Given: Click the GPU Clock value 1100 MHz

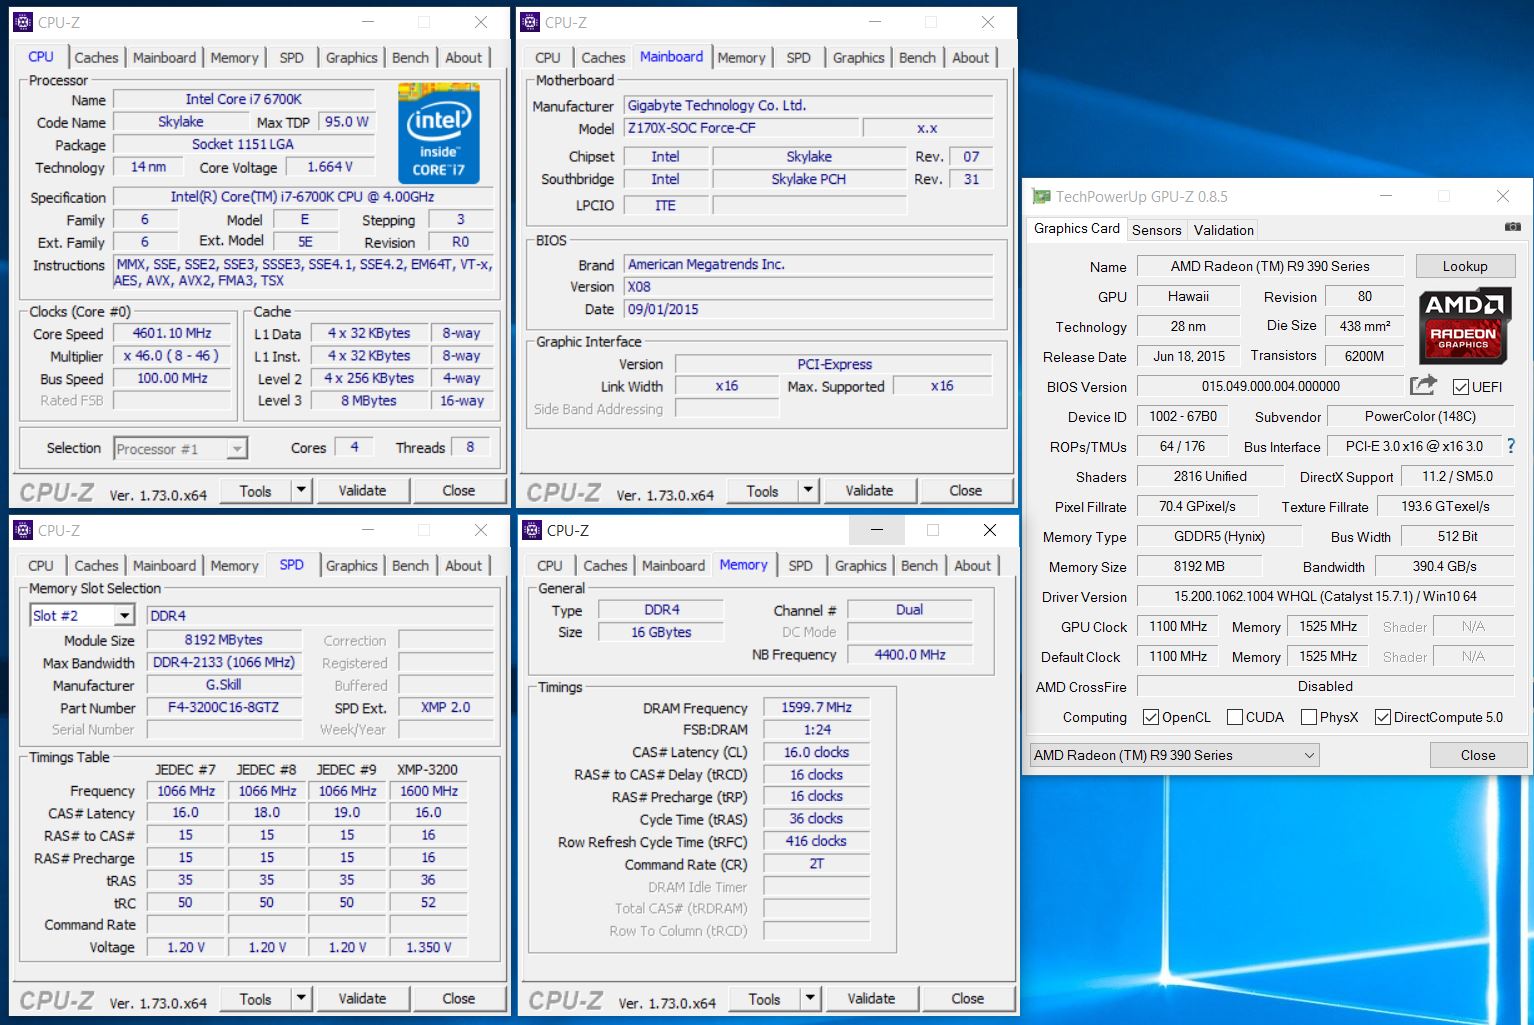Looking at the screenshot, I should point(1177,626).
